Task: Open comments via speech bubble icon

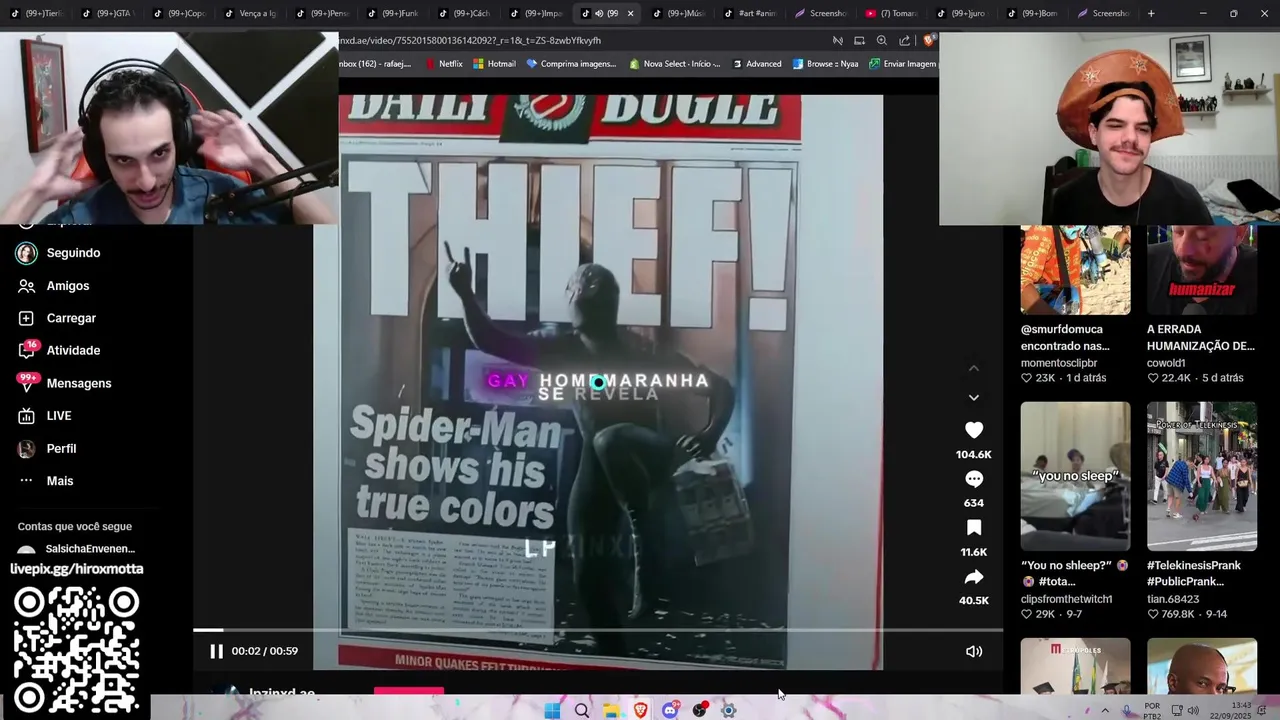Action: pyautogui.click(x=974, y=479)
